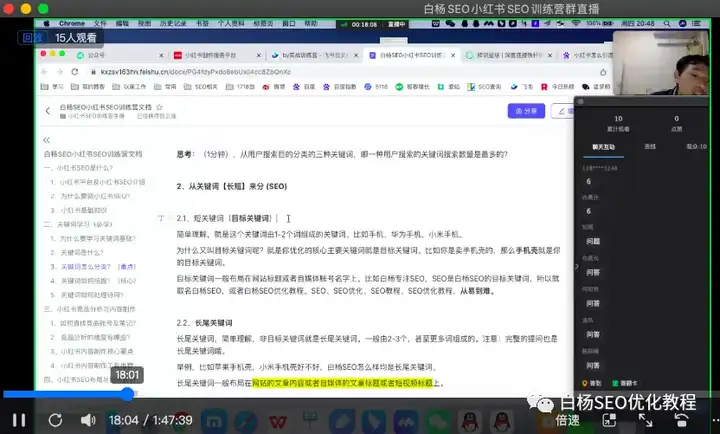Open the 今日热榜 bookmark

tap(557, 86)
